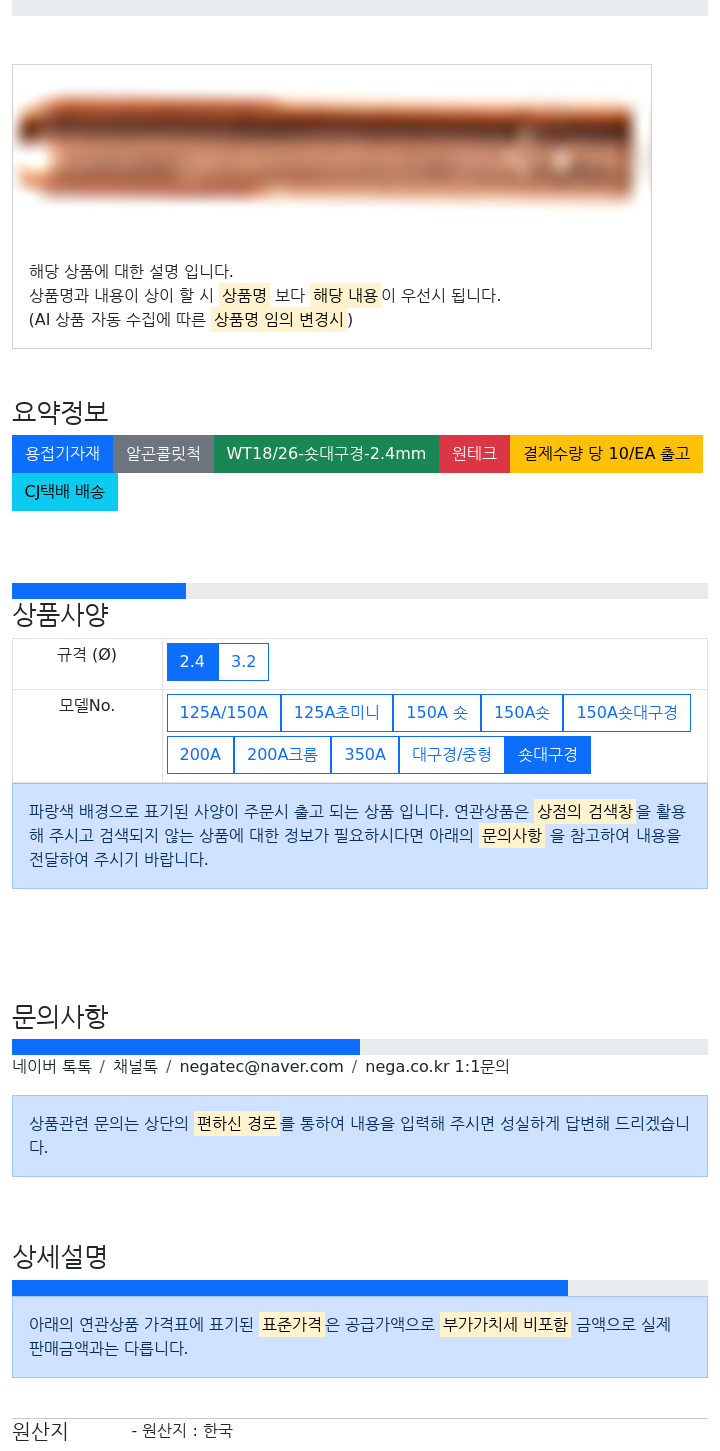Choose the 200A model
Viewport: 720px width, 1451px height.
(200, 755)
